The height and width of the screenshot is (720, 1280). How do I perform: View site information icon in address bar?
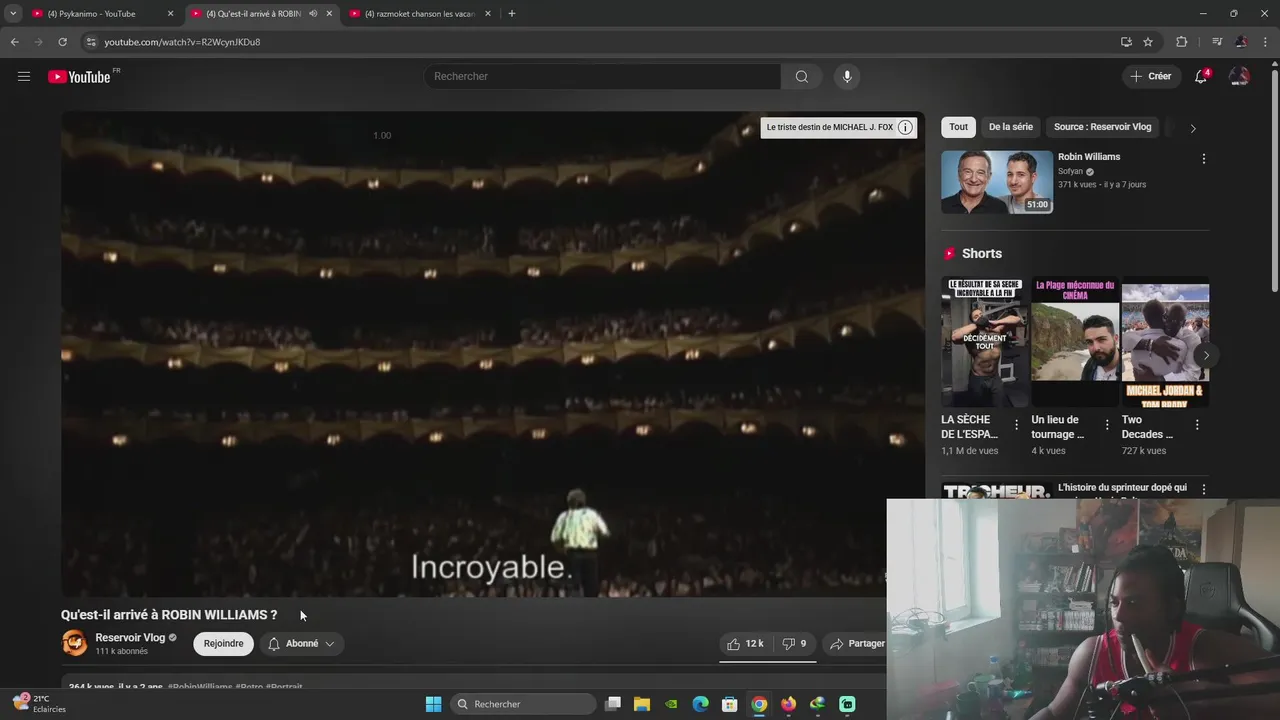[x=91, y=42]
